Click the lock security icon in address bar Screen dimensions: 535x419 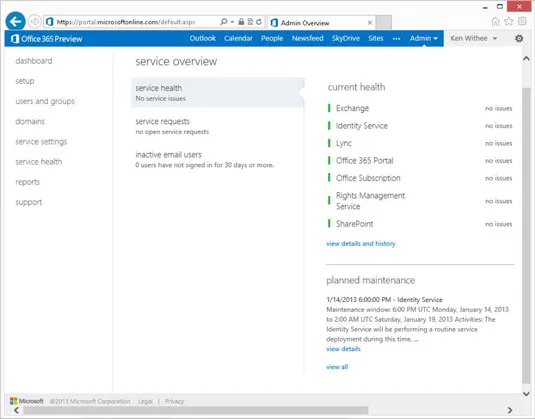241,22
